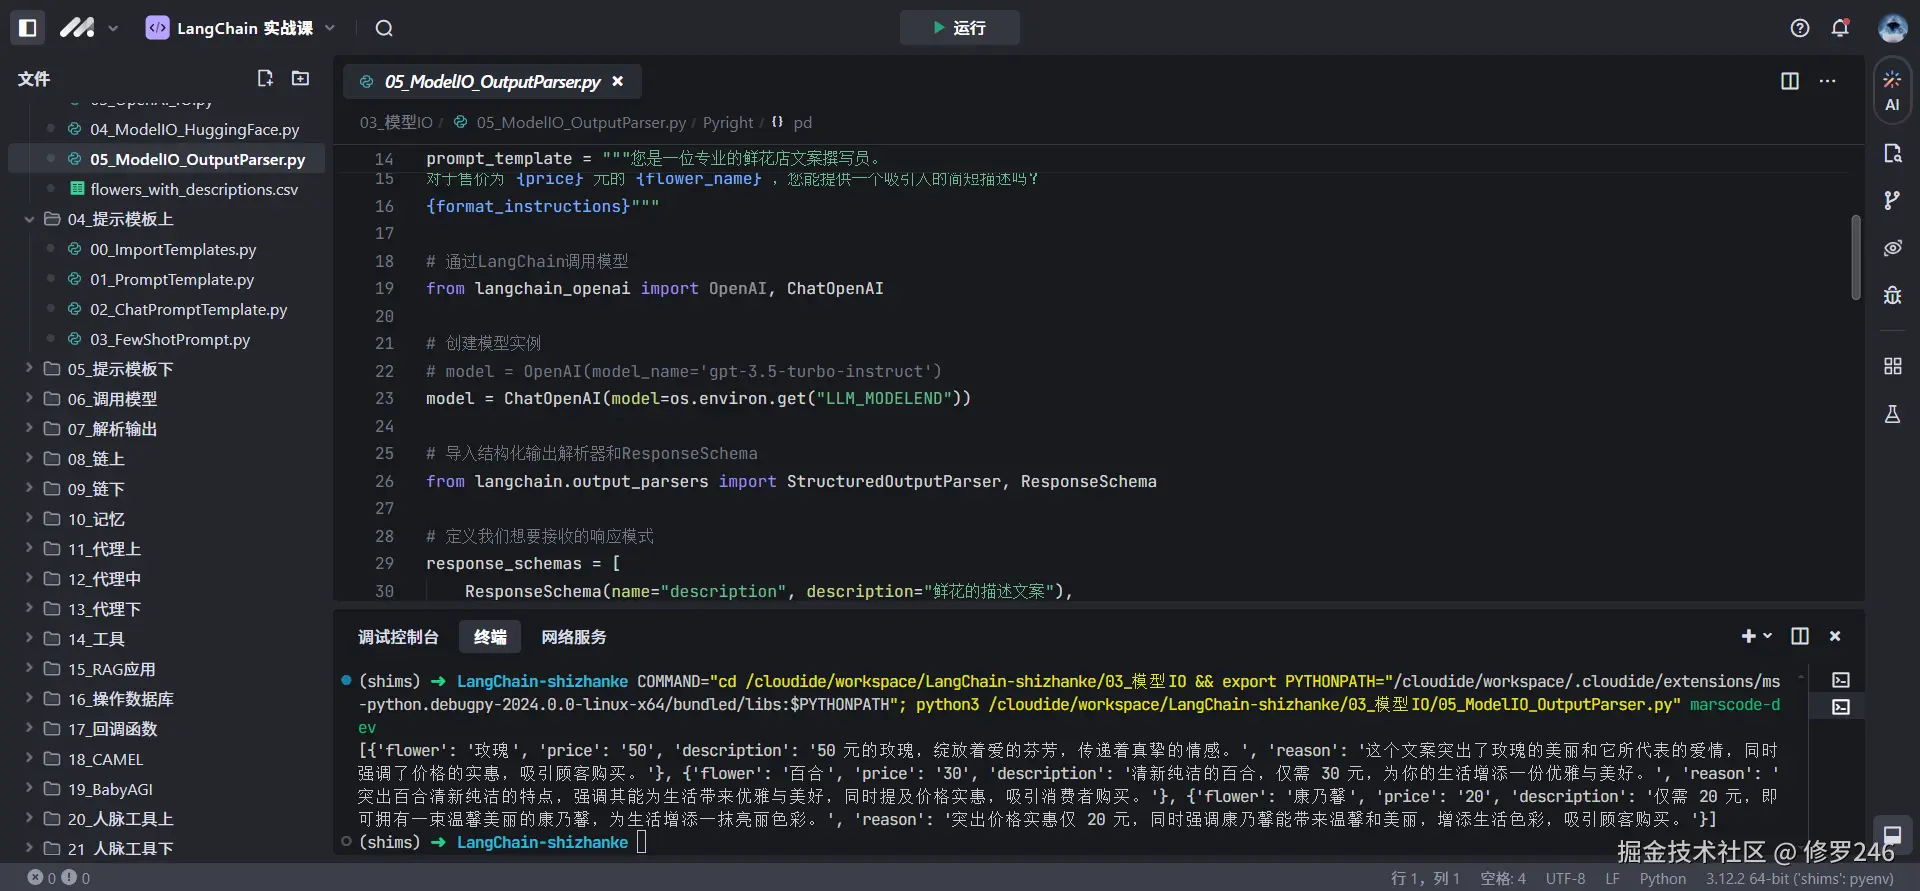This screenshot has width=1920, height=891.
Task: Split the terminal panel
Action: tap(1800, 636)
